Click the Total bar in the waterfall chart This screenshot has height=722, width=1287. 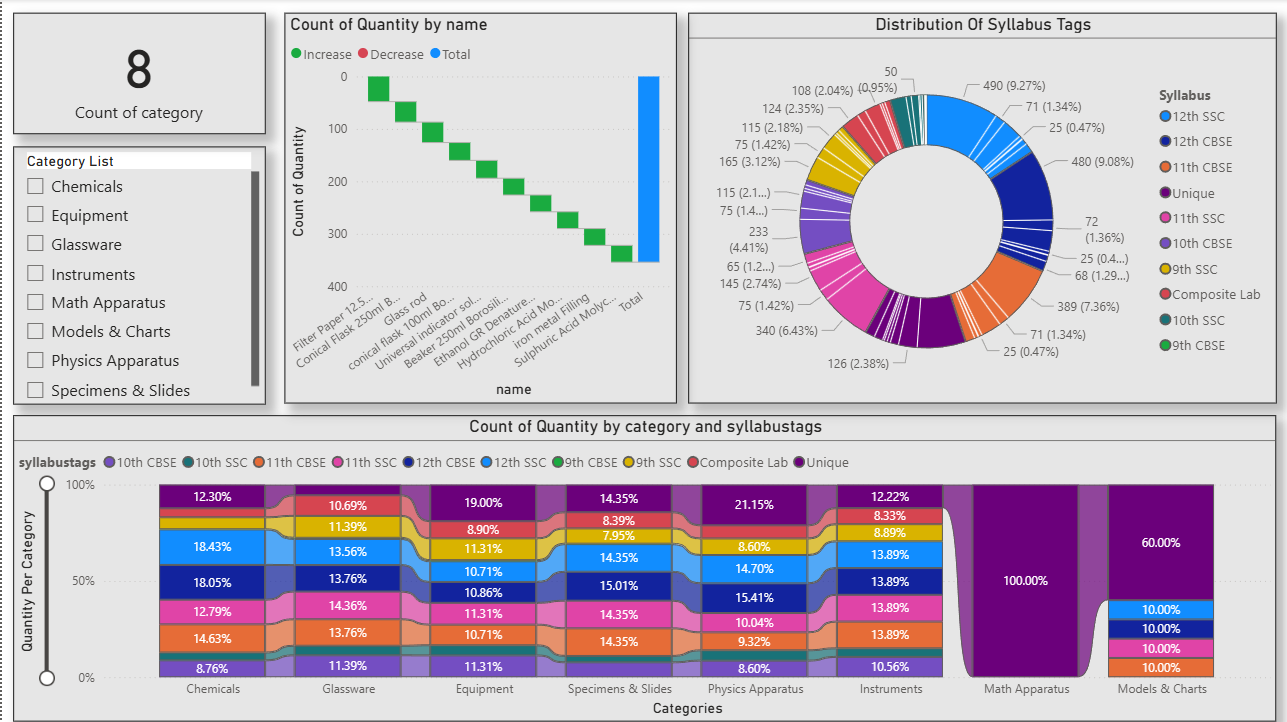click(650, 170)
